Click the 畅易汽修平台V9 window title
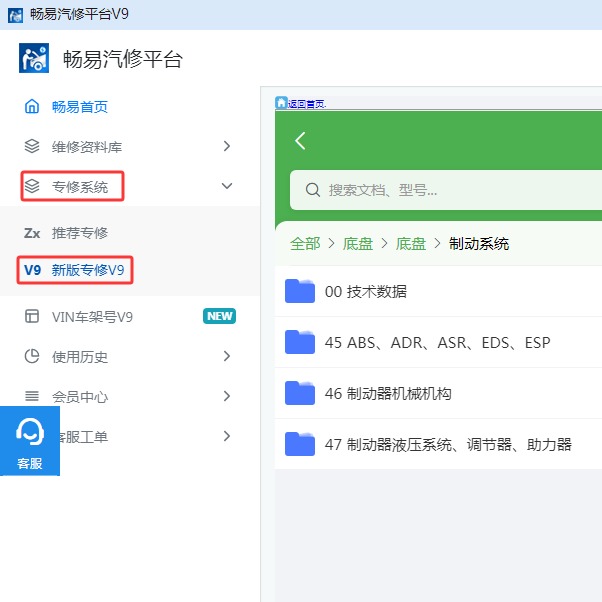Image resolution: width=602 pixels, height=602 pixels. point(79,14)
